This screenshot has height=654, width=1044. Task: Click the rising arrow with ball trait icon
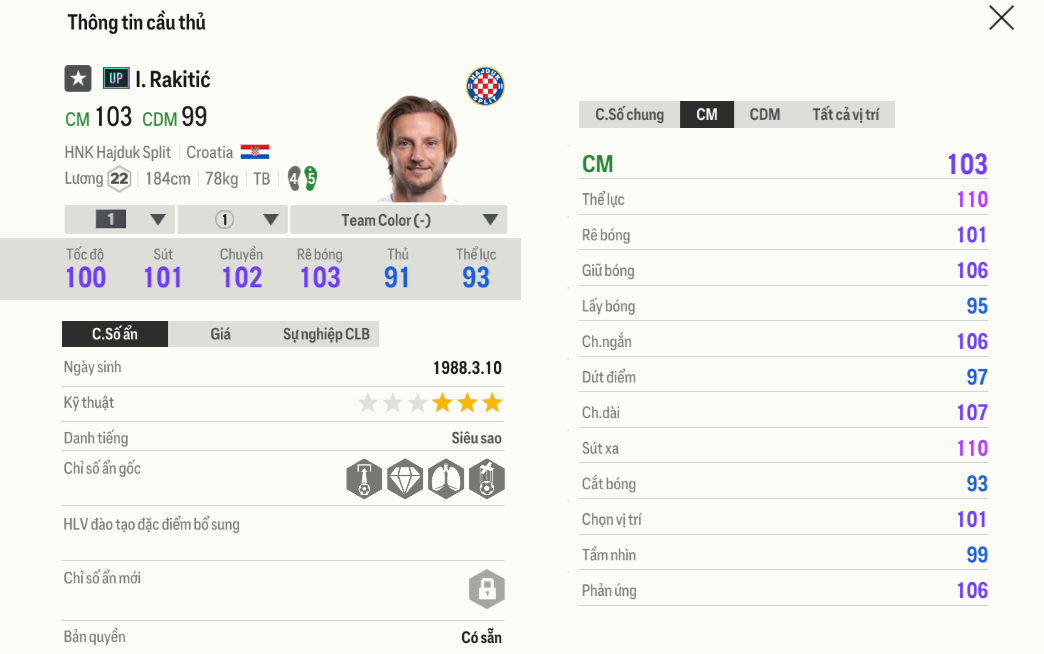pos(364,478)
